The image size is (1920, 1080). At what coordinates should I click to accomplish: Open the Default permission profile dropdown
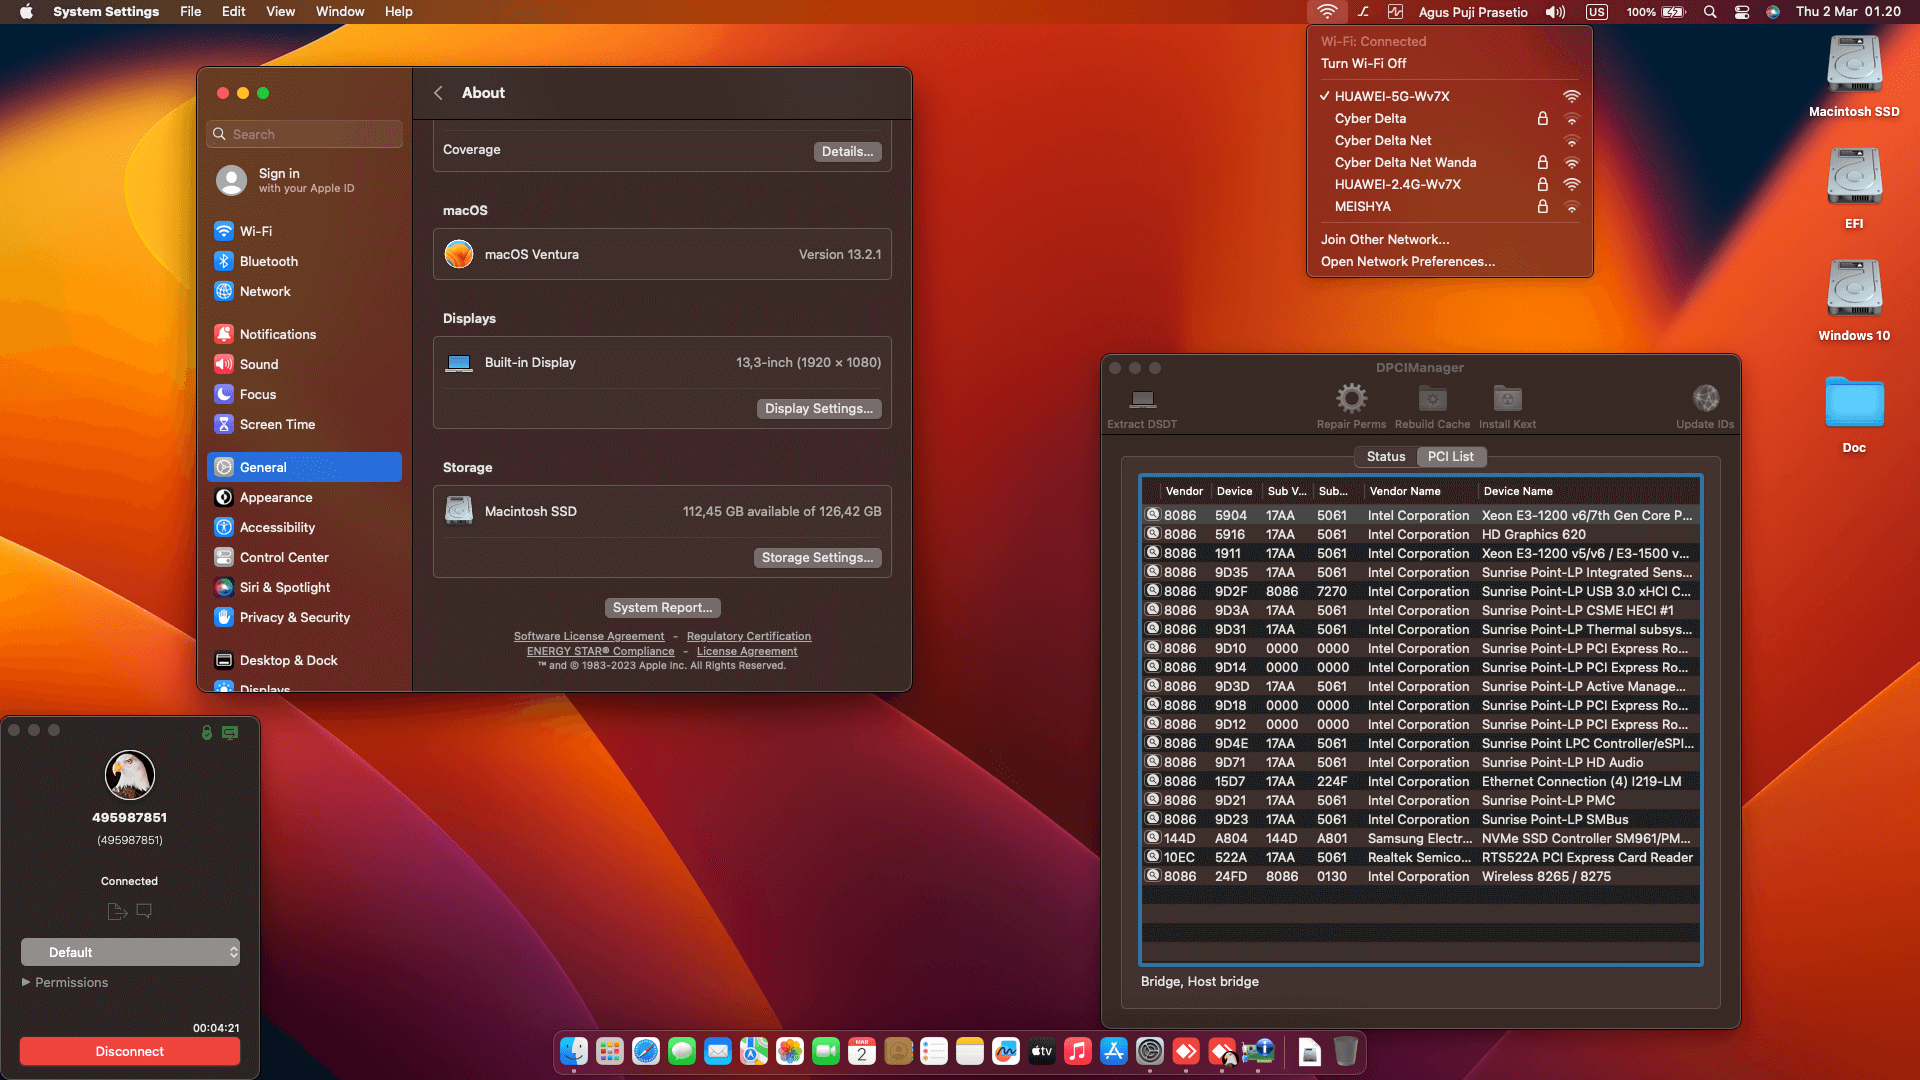click(130, 951)
